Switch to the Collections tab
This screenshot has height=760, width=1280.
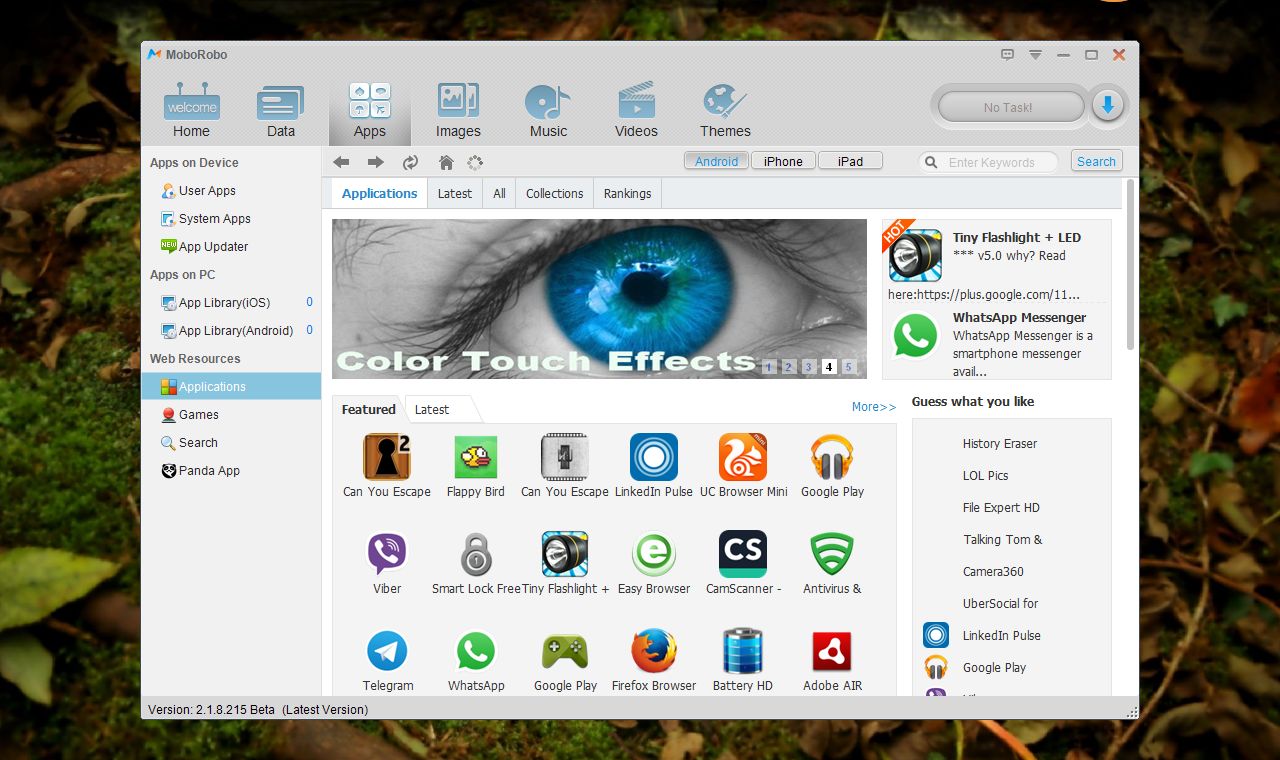click(x=554, y=193)
